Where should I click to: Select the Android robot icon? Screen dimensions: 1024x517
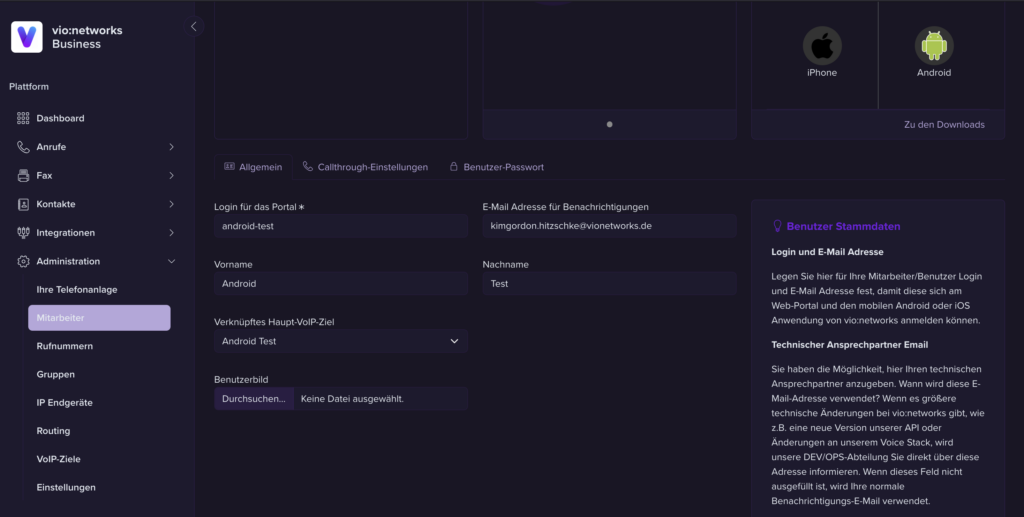(934, 46)
